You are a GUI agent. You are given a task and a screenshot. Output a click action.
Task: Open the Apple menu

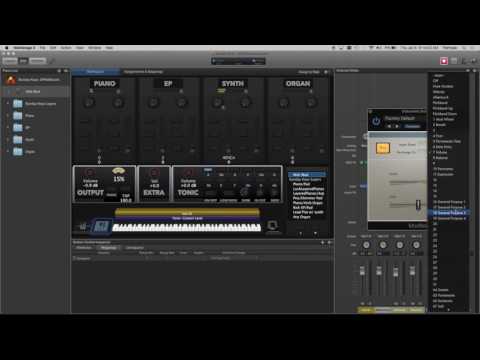pos(7,48)
